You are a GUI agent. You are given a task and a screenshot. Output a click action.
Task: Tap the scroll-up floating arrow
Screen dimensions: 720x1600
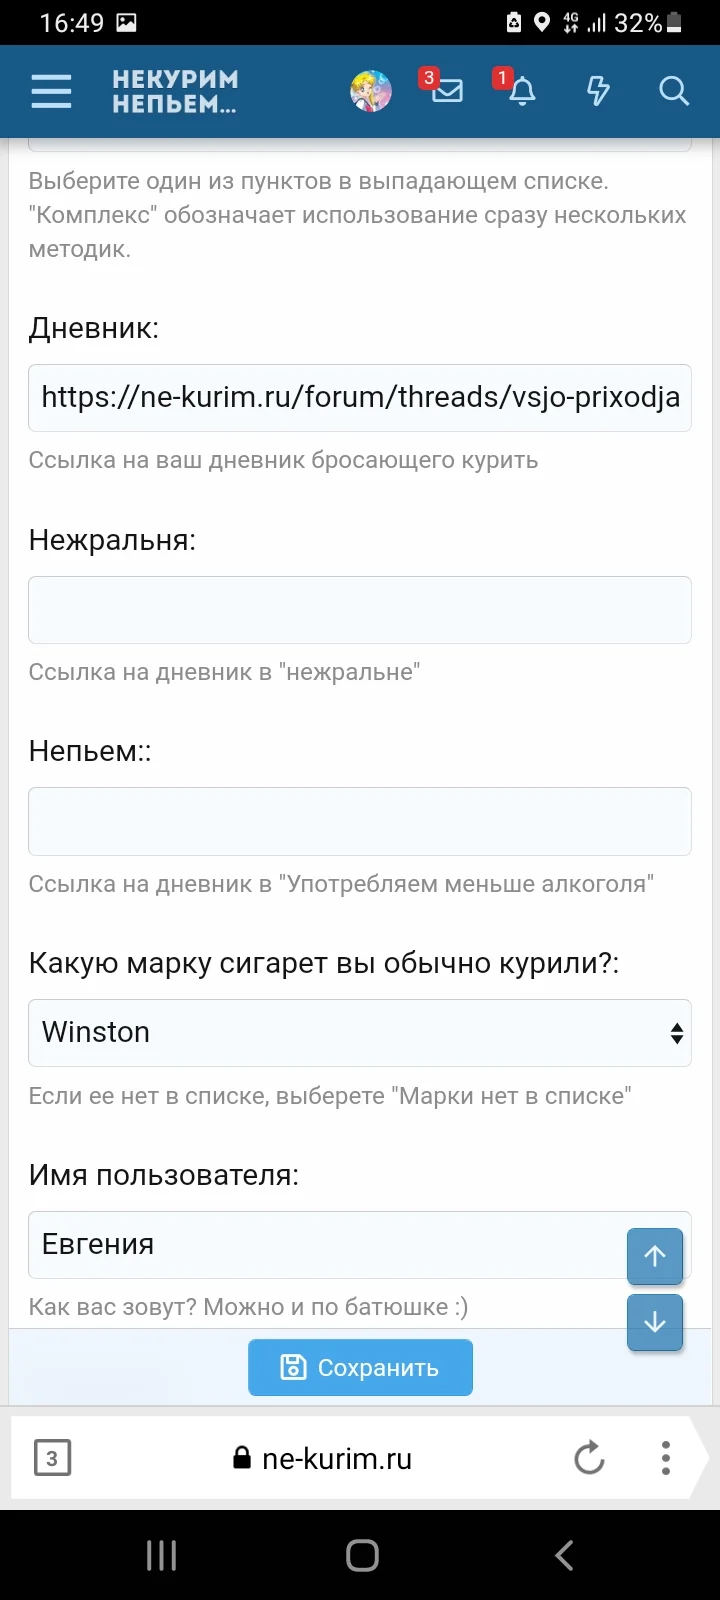(654, 1256)
